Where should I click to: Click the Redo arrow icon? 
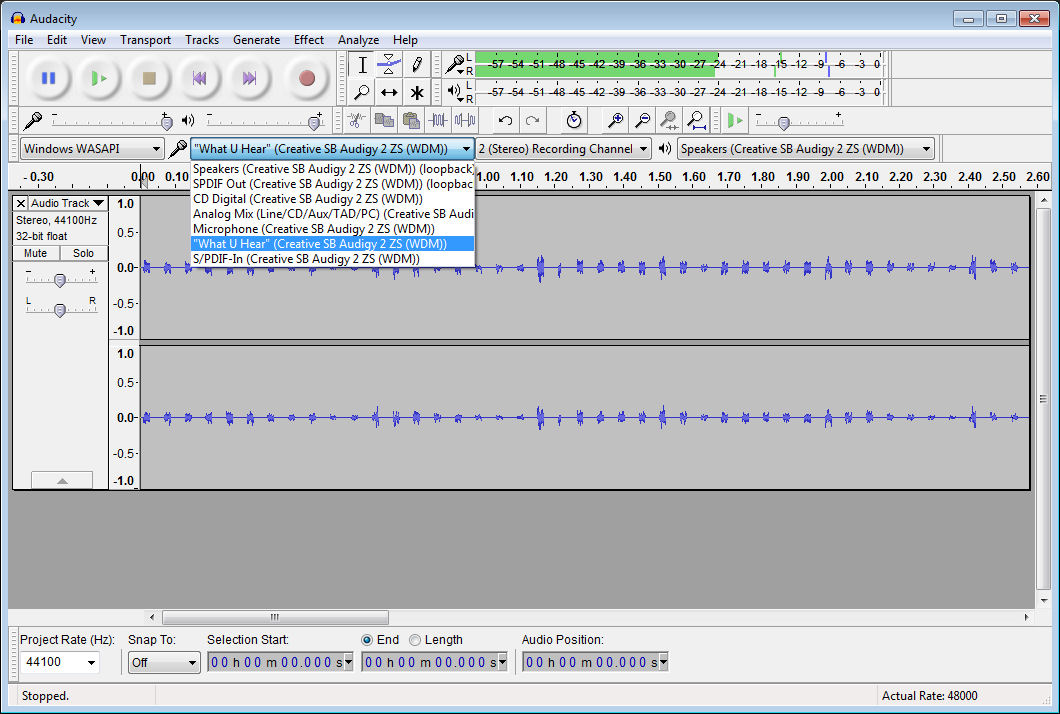(533, 120)
